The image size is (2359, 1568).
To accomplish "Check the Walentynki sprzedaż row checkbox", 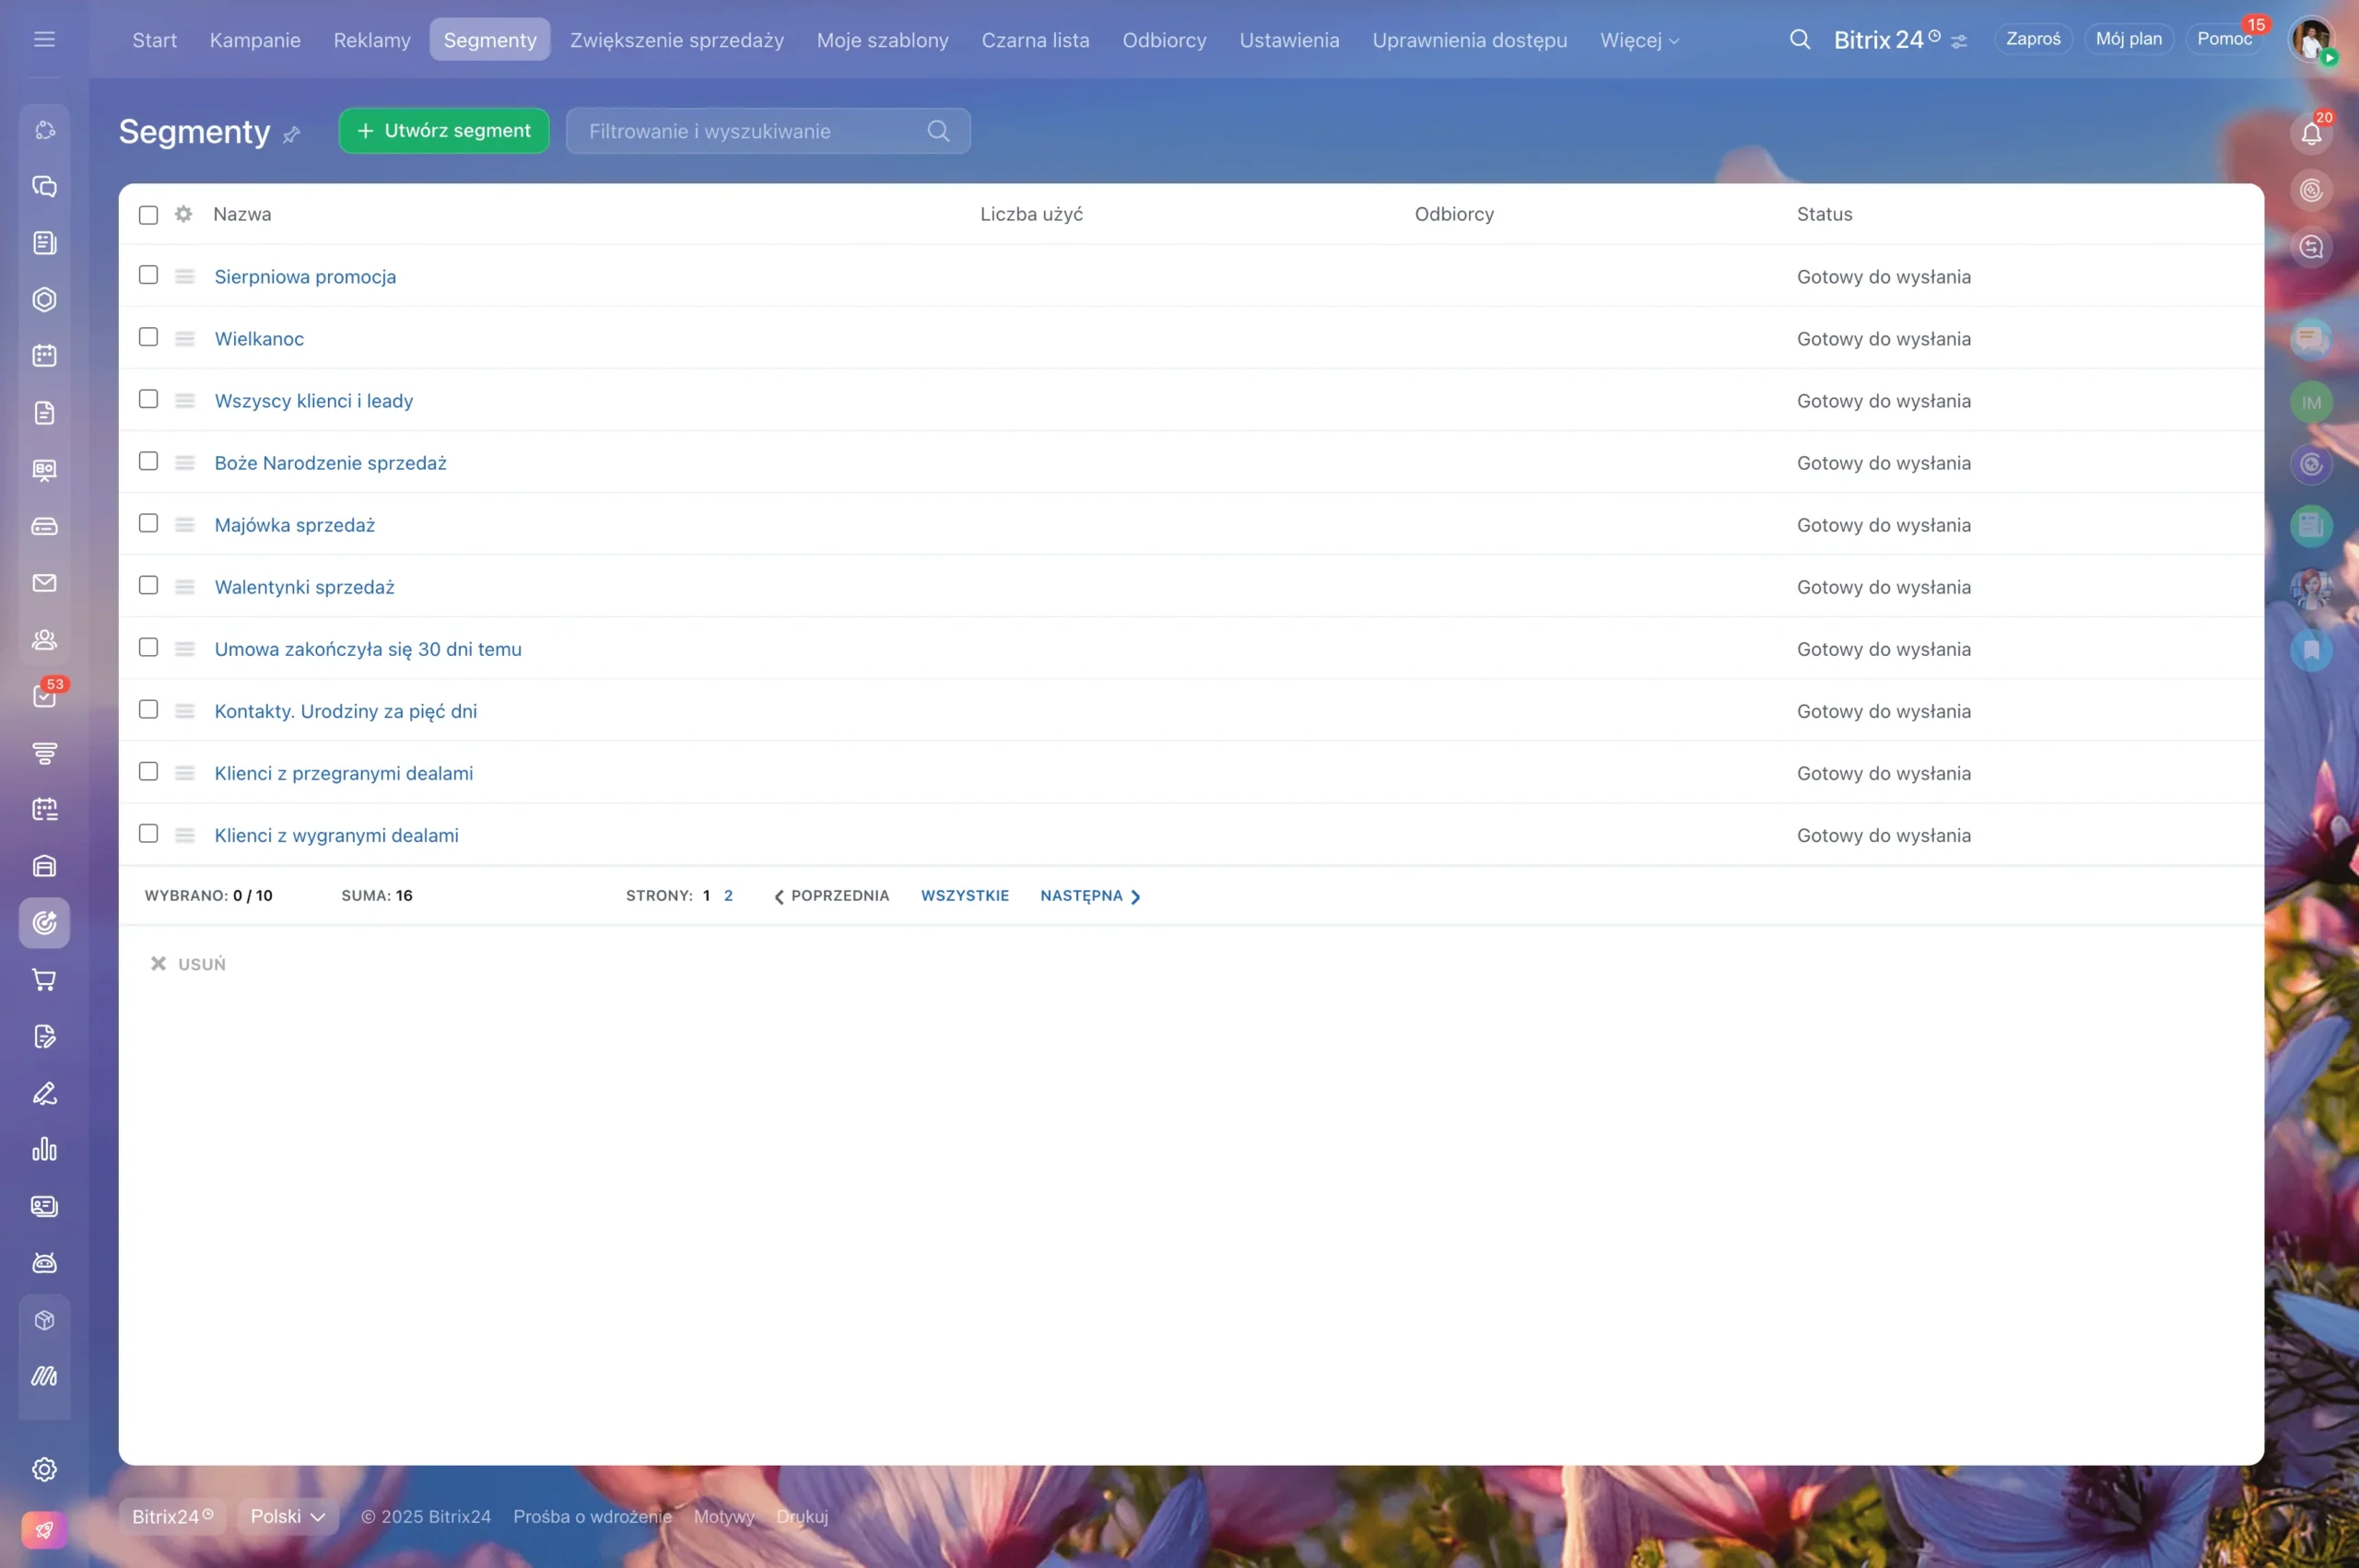I will [x=148, y=585].
